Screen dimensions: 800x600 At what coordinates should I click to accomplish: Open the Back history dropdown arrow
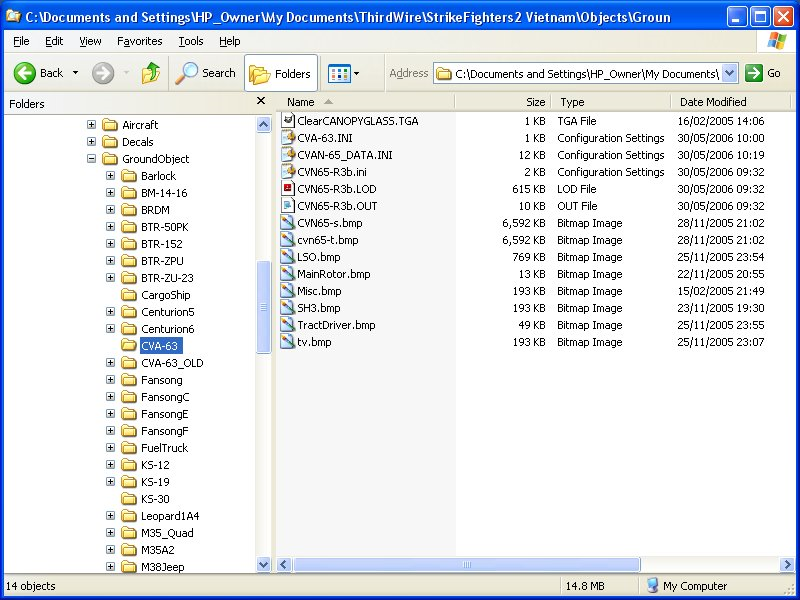pos(76,73)
